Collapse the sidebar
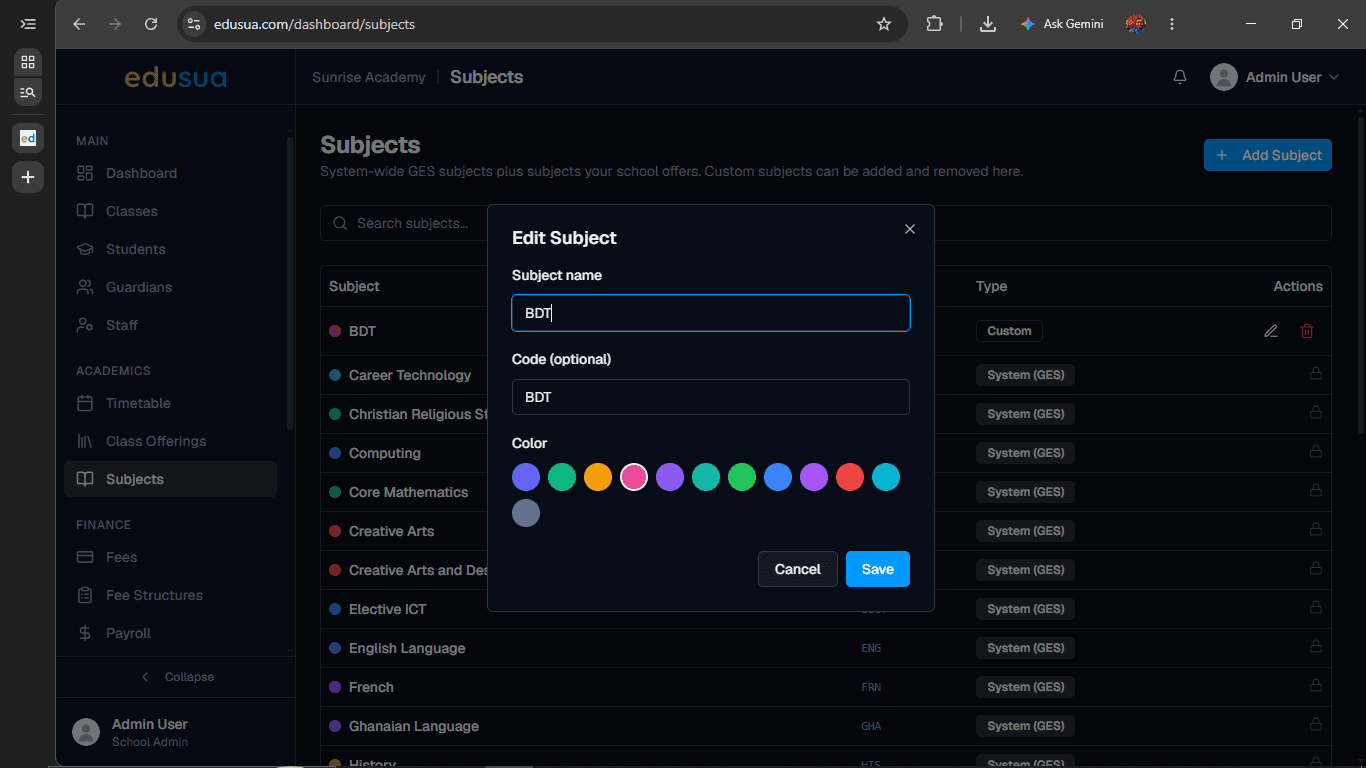 point(176,677)
